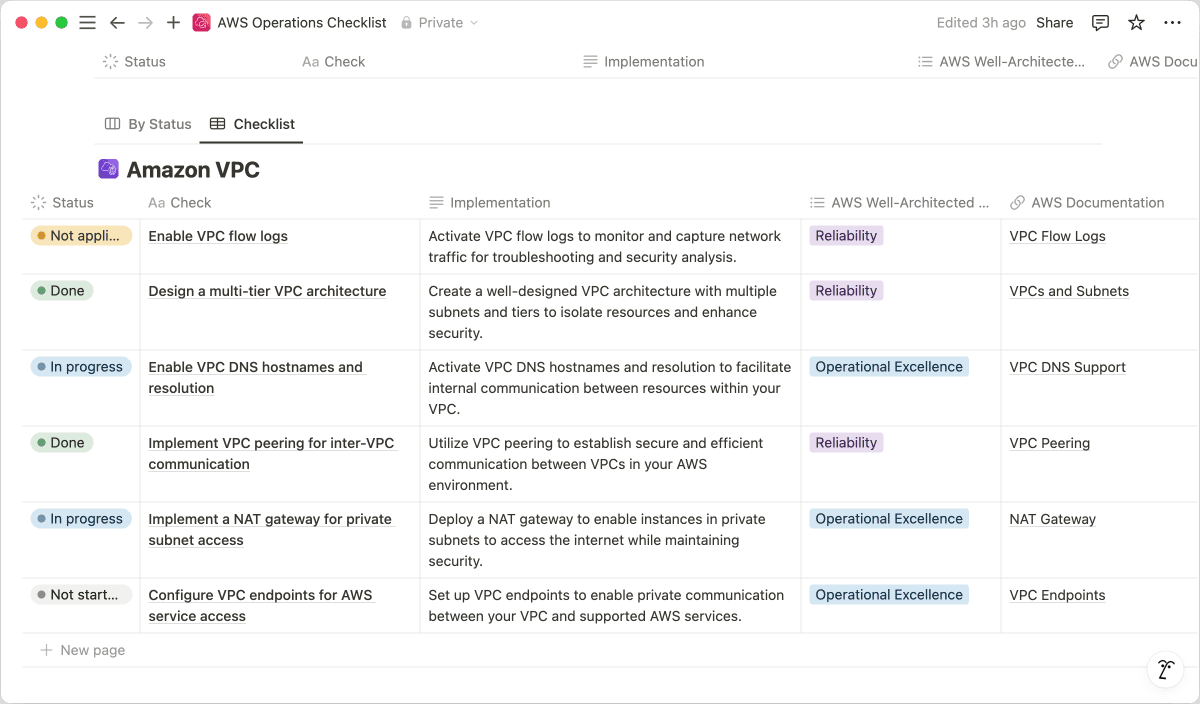This screenshot has height=704, width=1200.
Task: Create a new page with plus icon
Action: [x=173, y=22]
